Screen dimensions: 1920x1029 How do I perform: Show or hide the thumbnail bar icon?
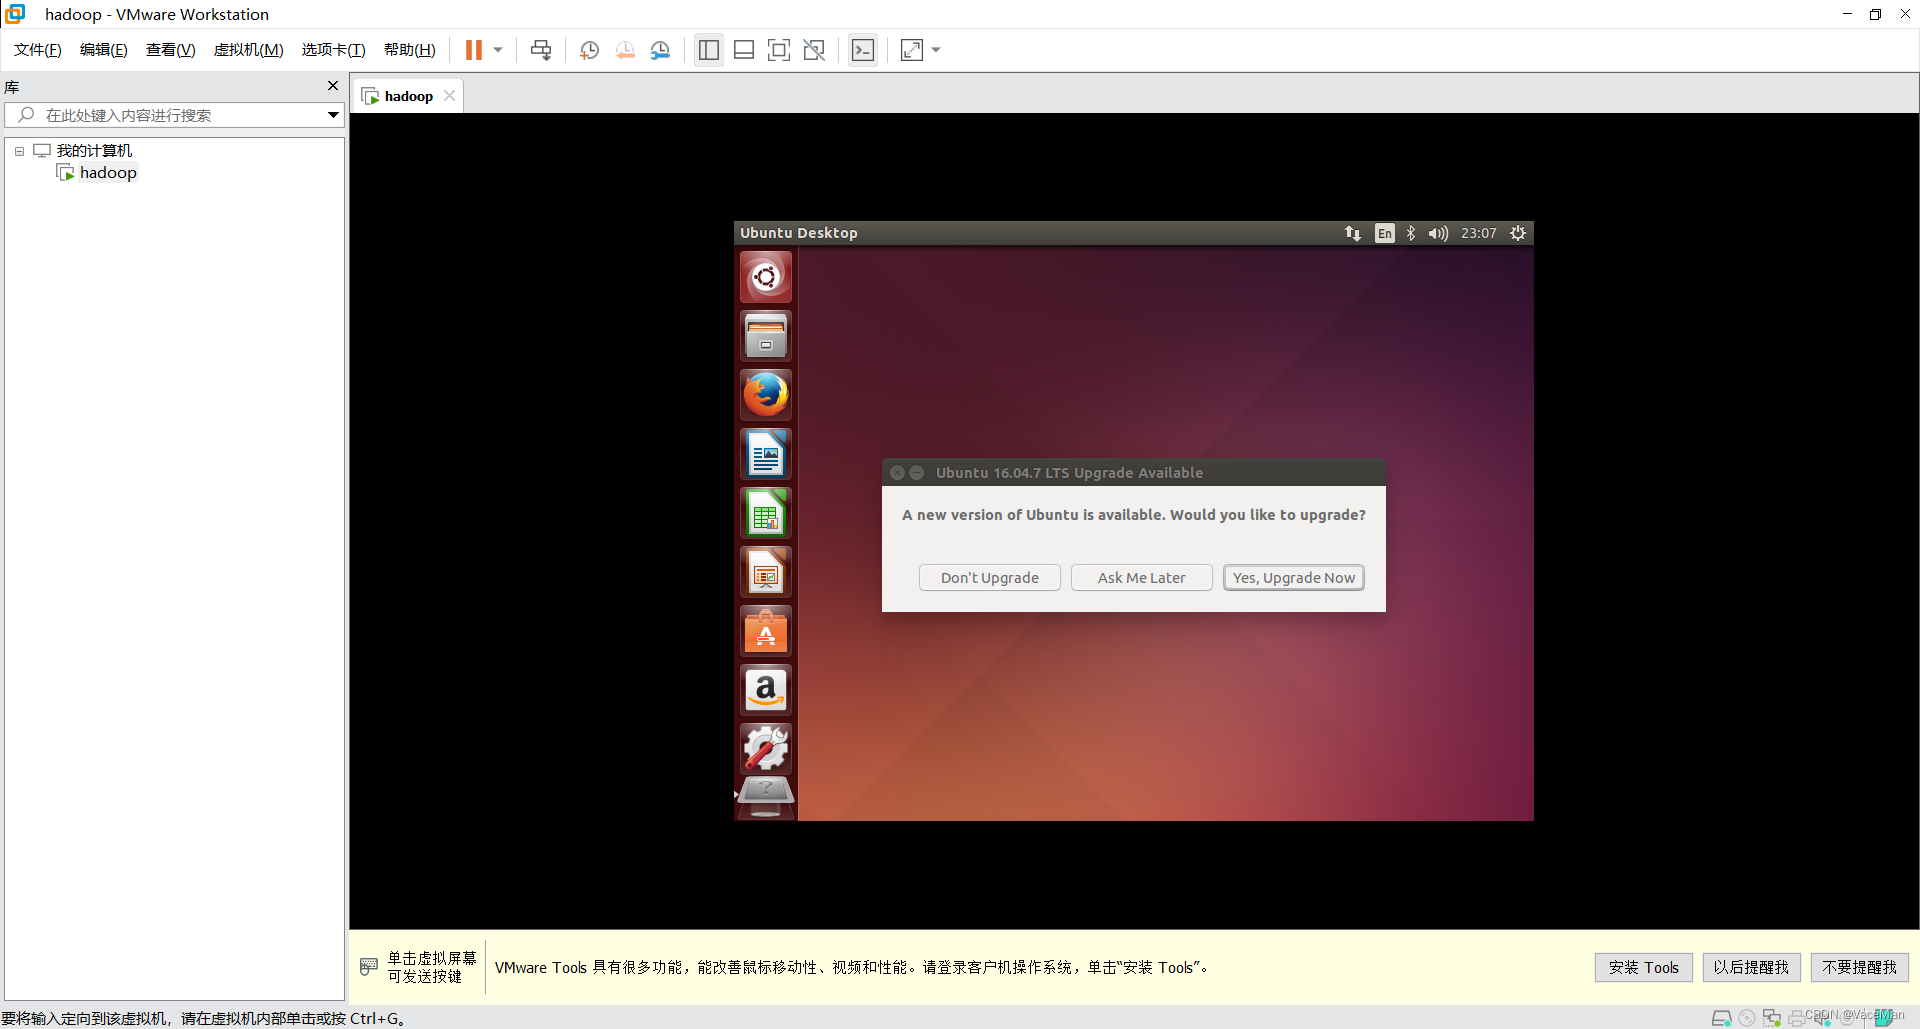[x=744, y=49]
